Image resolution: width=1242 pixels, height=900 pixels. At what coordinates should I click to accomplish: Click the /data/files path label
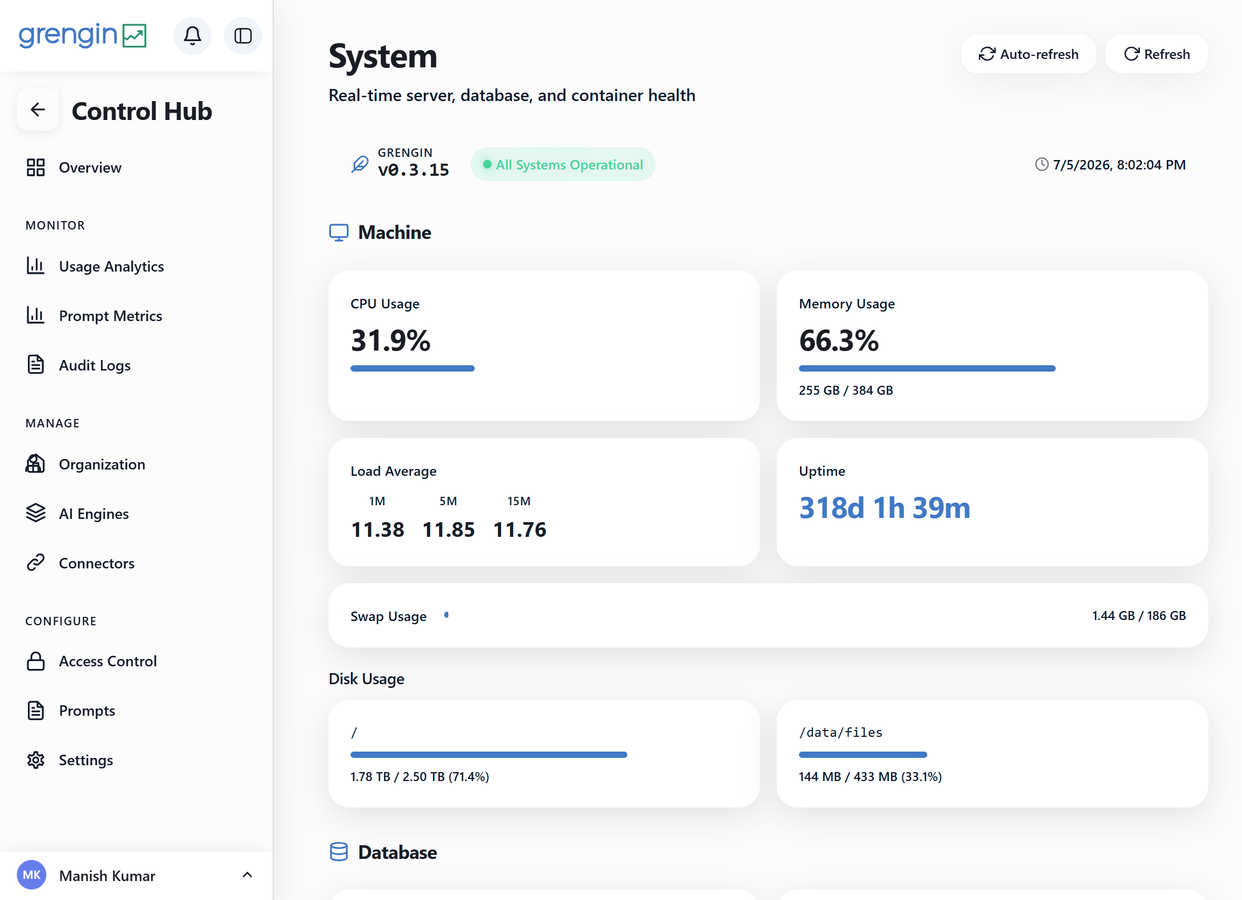coord(841,732)
